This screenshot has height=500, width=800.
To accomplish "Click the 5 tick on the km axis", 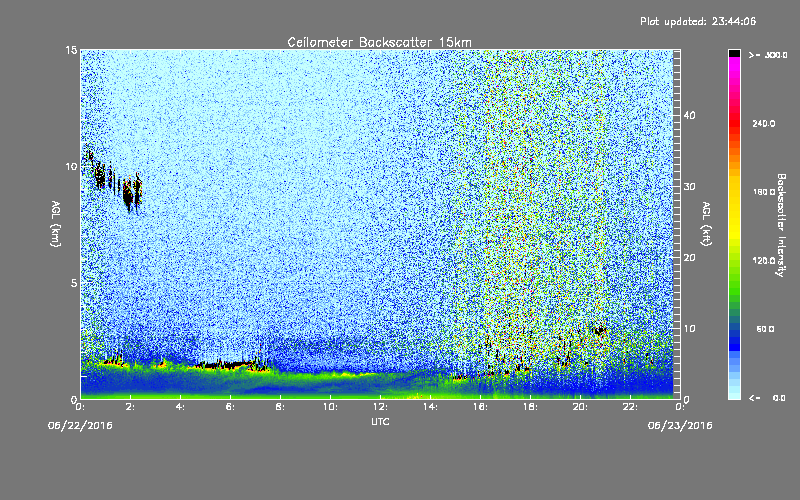I will coord(74,283).
